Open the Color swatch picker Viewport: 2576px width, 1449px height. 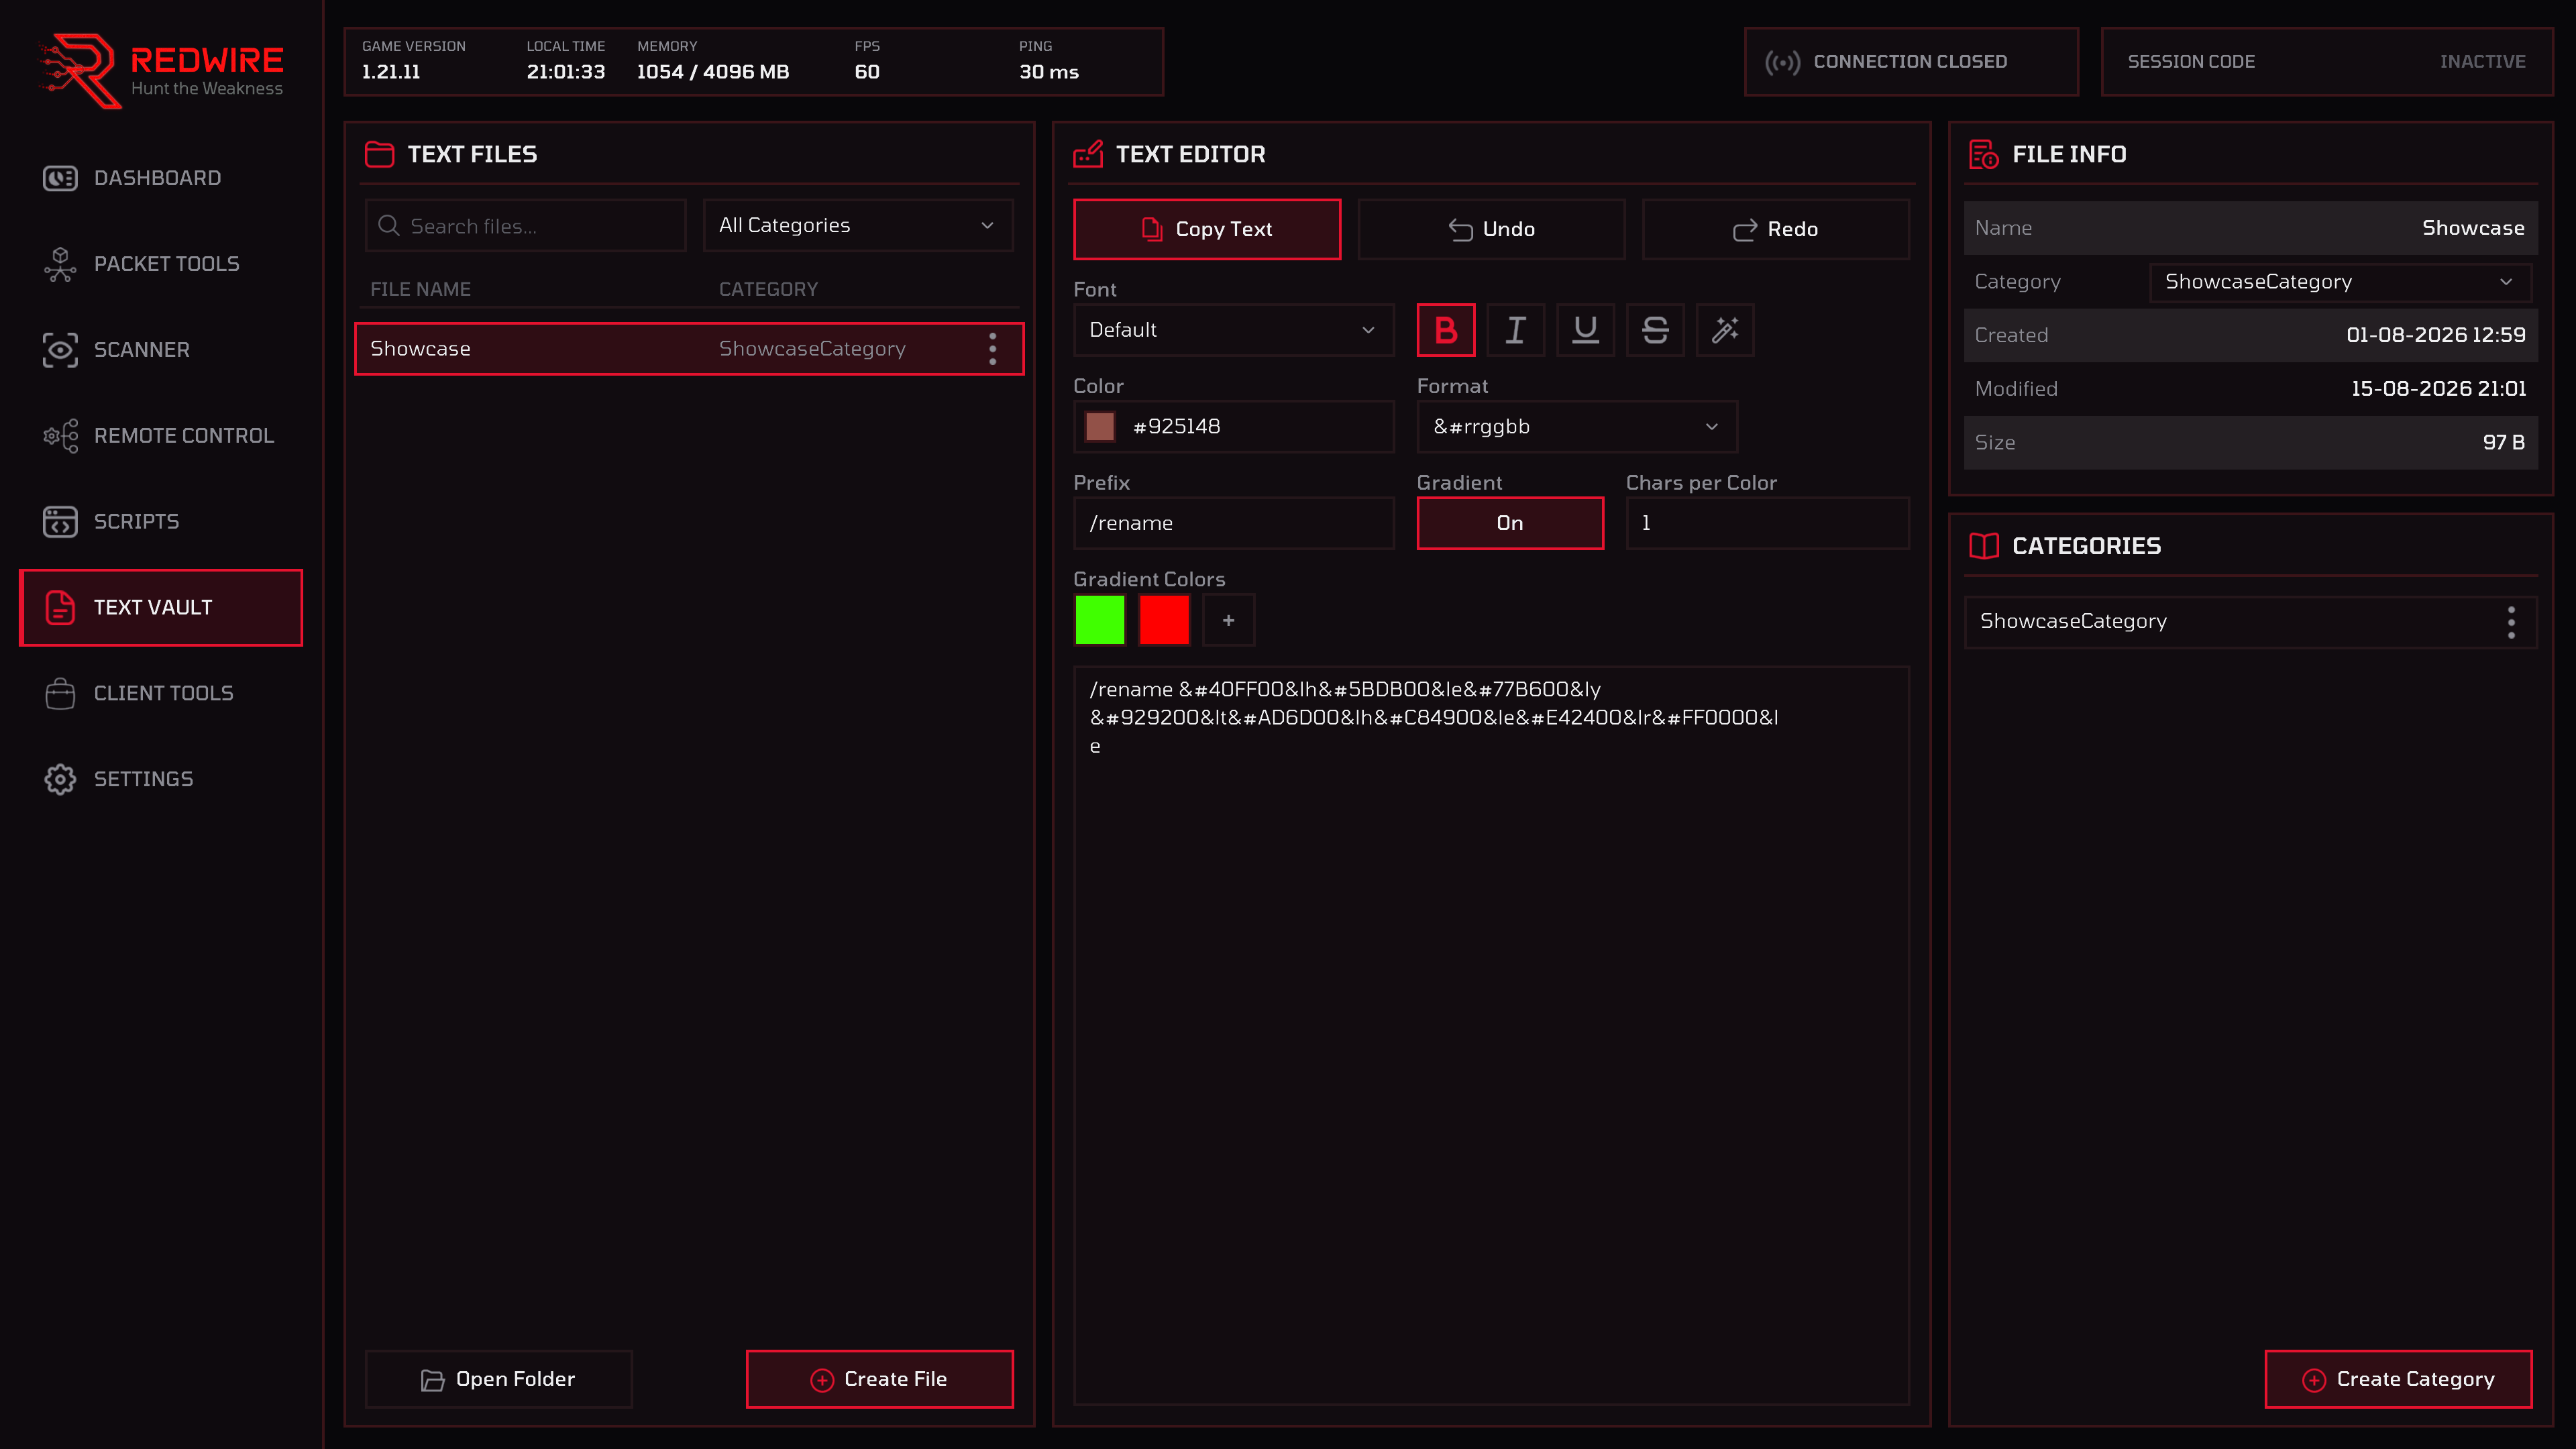[x=1100, y=427]
